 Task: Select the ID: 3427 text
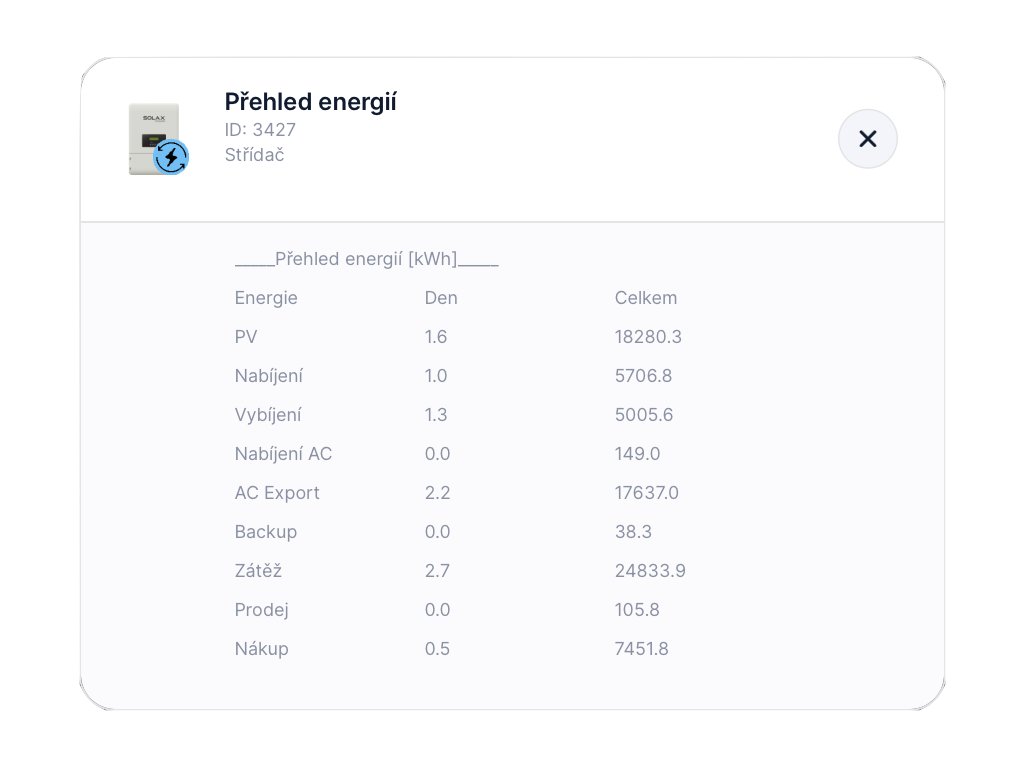coord(260,130)
